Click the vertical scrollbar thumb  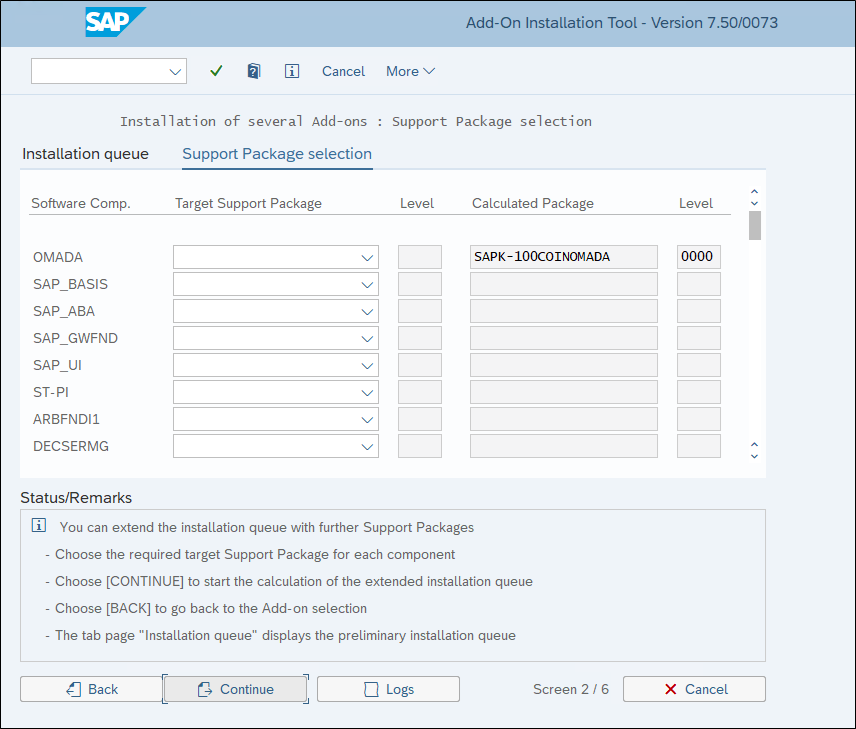click(755, 225)
